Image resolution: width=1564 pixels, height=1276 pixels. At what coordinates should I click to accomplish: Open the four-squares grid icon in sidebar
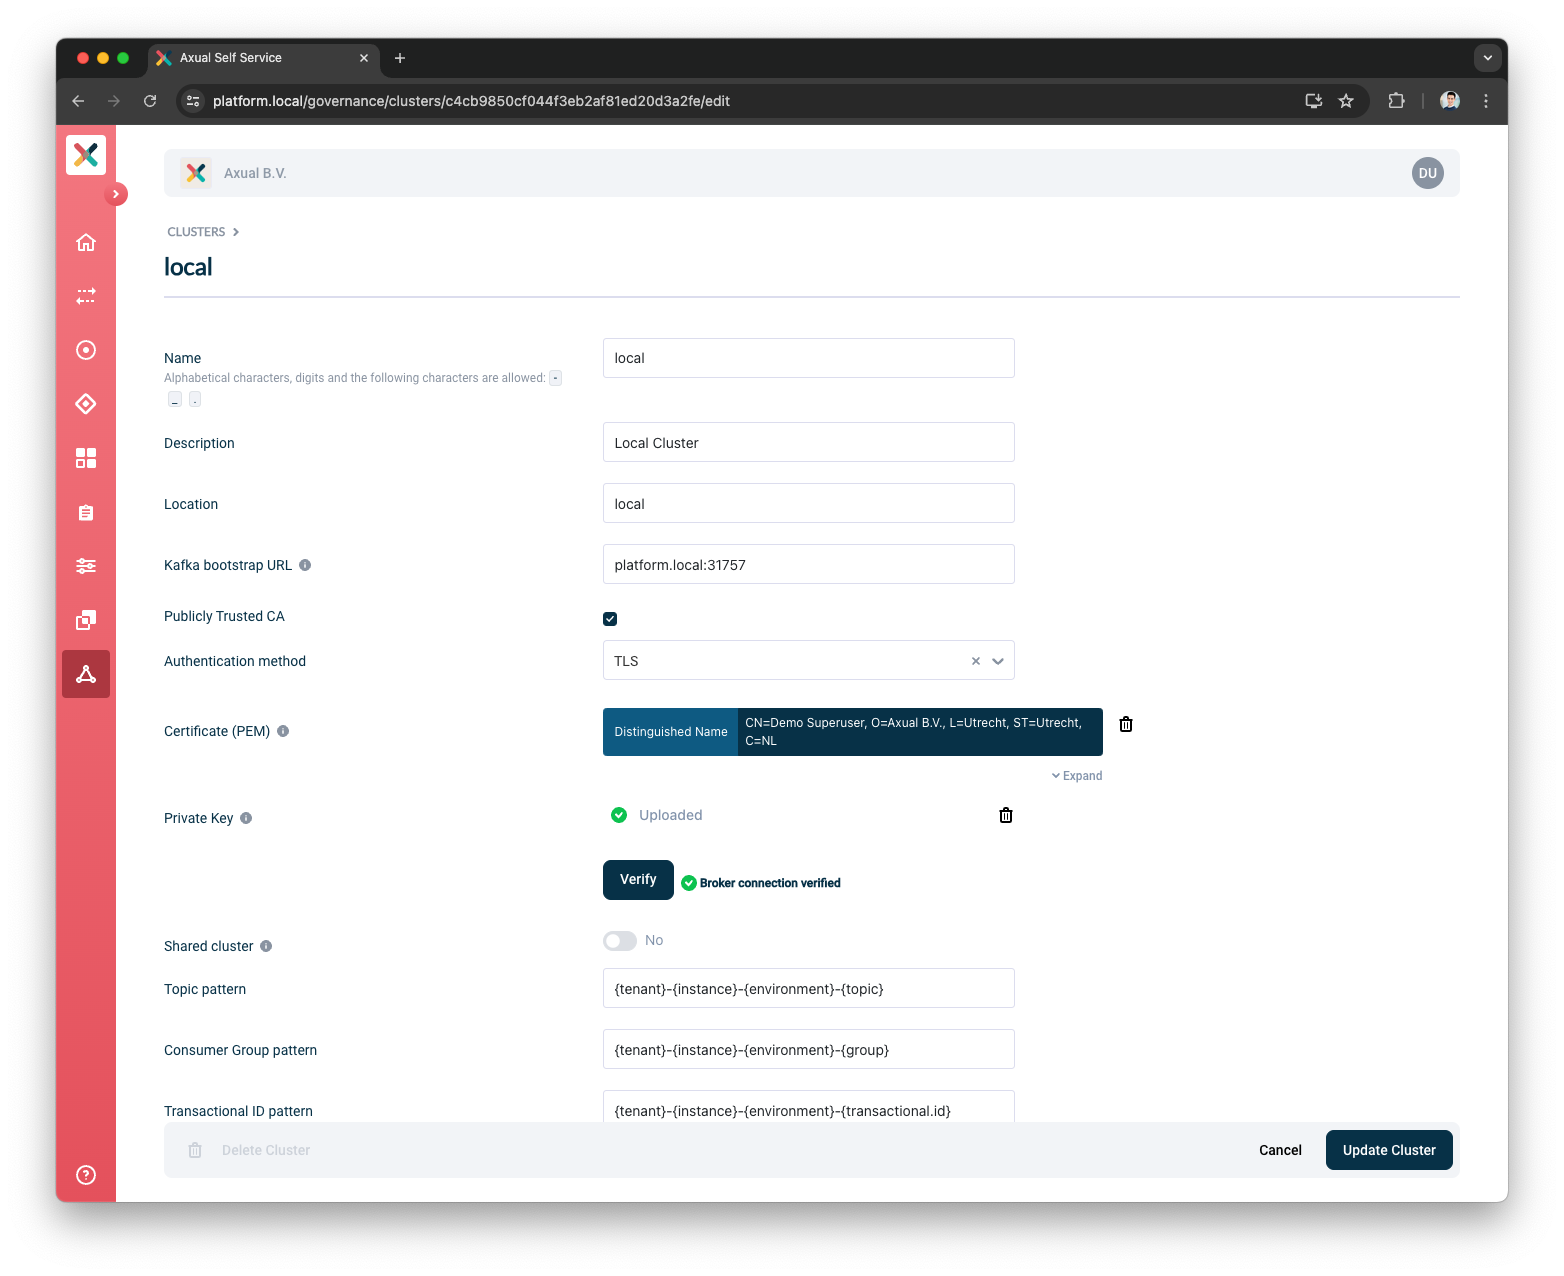(86, 458)
